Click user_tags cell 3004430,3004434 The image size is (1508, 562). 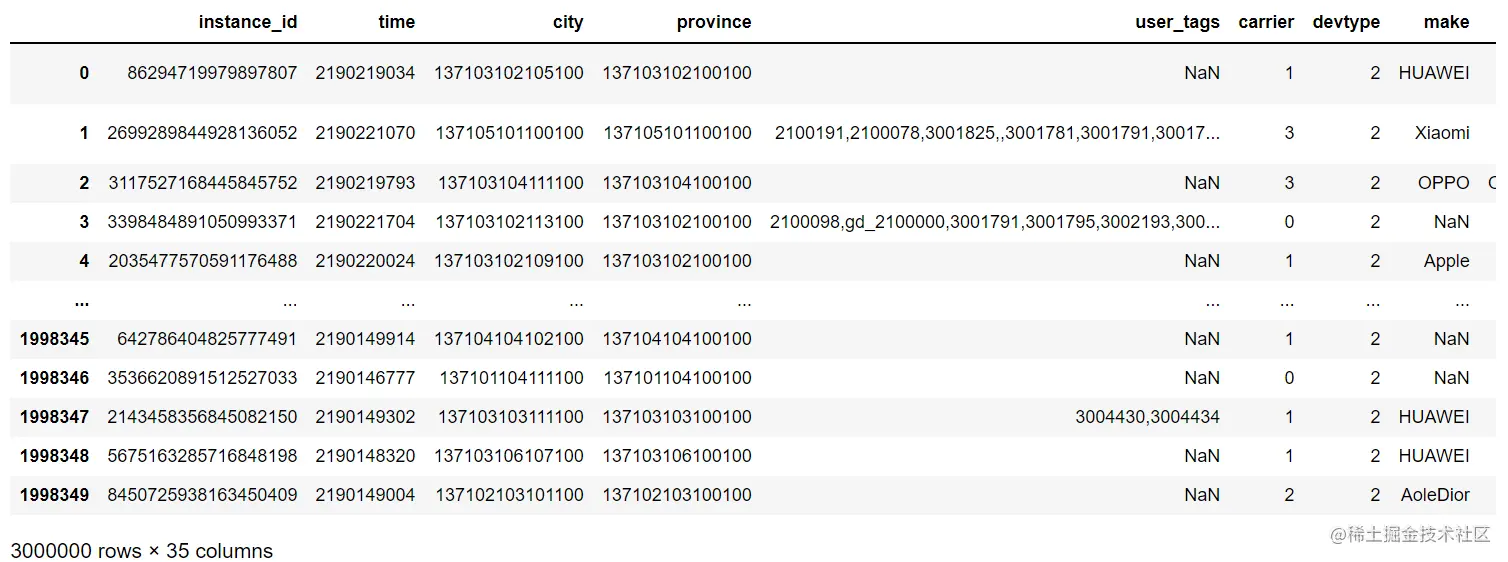1147,417
